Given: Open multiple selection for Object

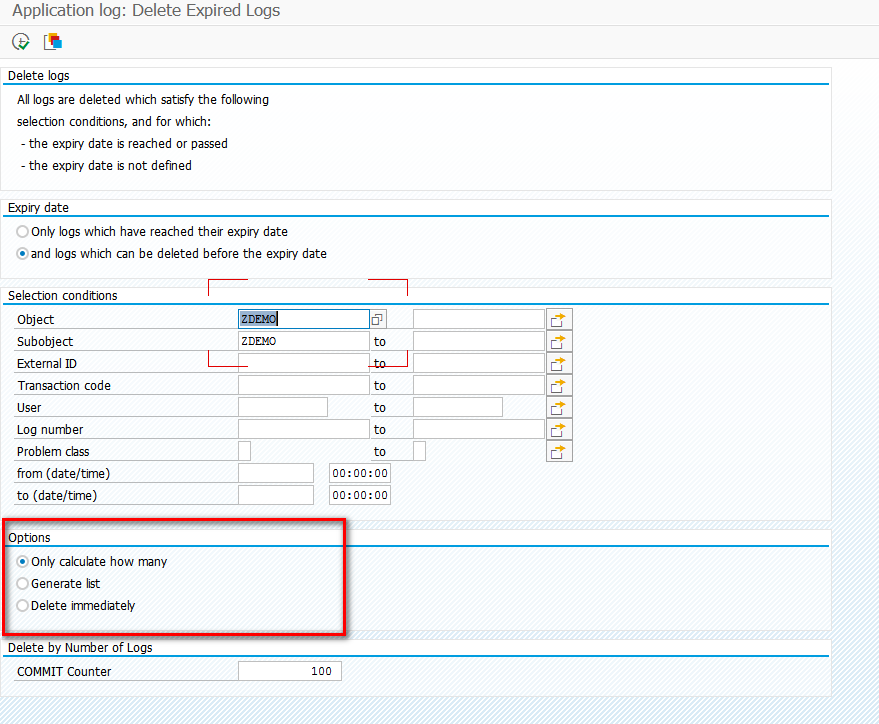Looking at the screenshot, I should click(559, 318).
